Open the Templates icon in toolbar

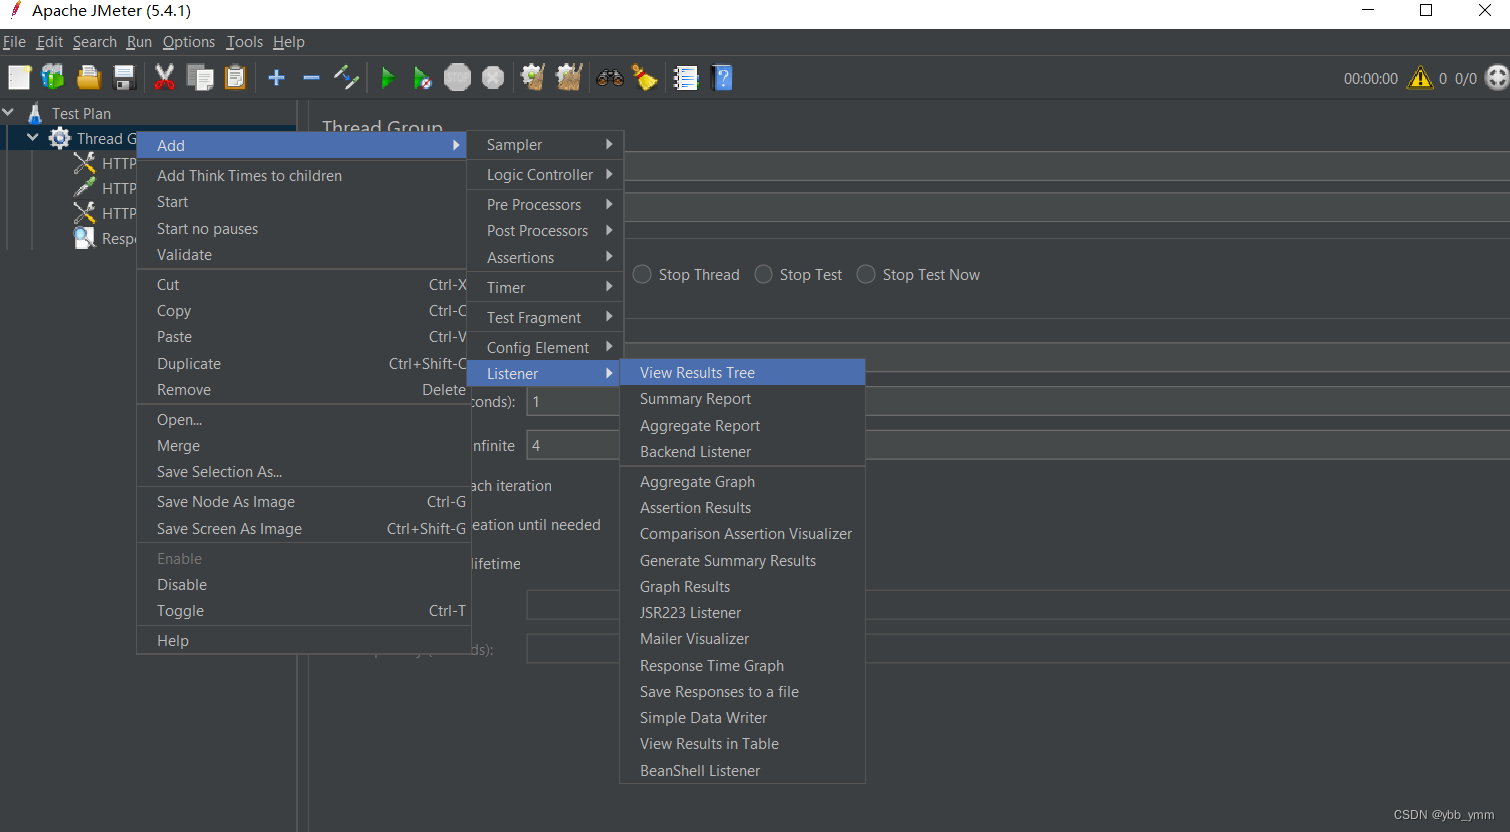pyautogui.click(x=53, y=77)
